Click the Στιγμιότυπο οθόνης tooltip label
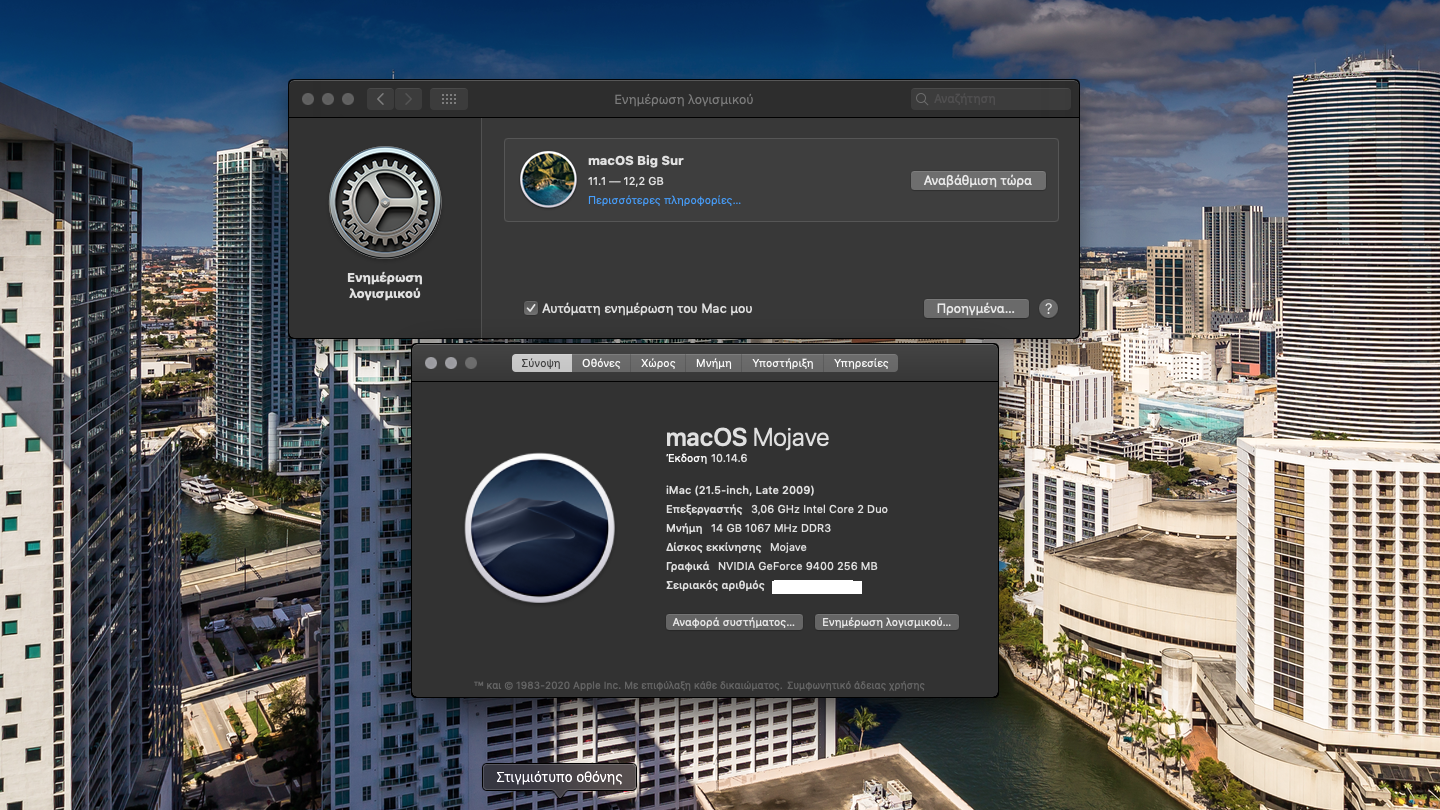 coord(560,777)
